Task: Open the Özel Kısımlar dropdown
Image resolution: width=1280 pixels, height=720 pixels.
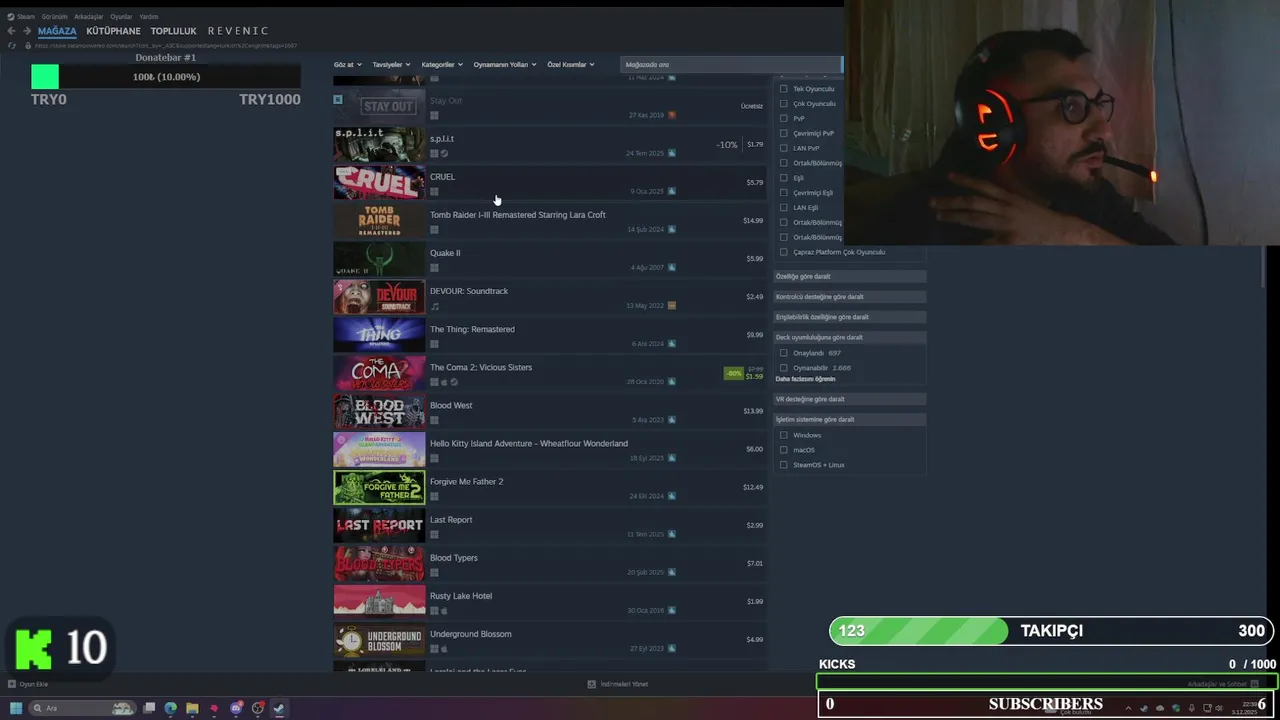Action: pos(571,65)
